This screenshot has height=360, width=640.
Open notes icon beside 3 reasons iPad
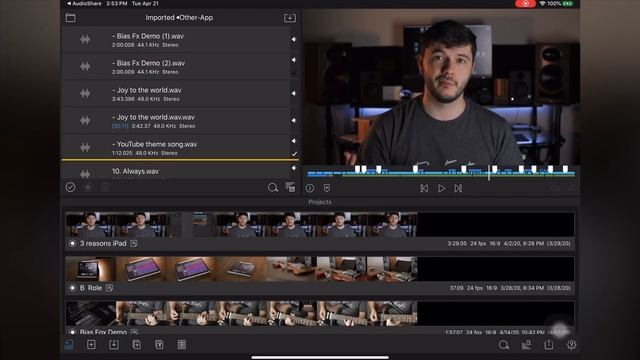tap(133, 243)
